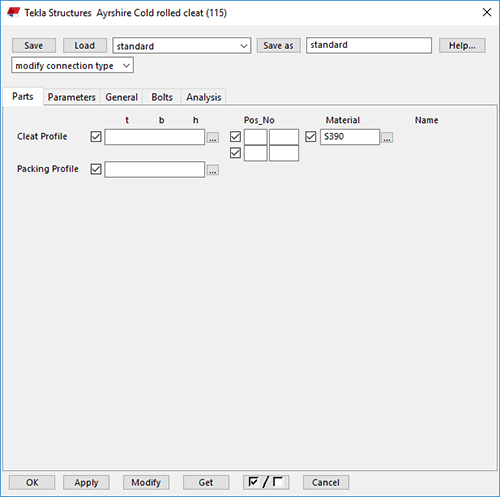
Task: Toggle the Packing Profile checkbox
Action: pyautogui.click(x=96, y=169)
